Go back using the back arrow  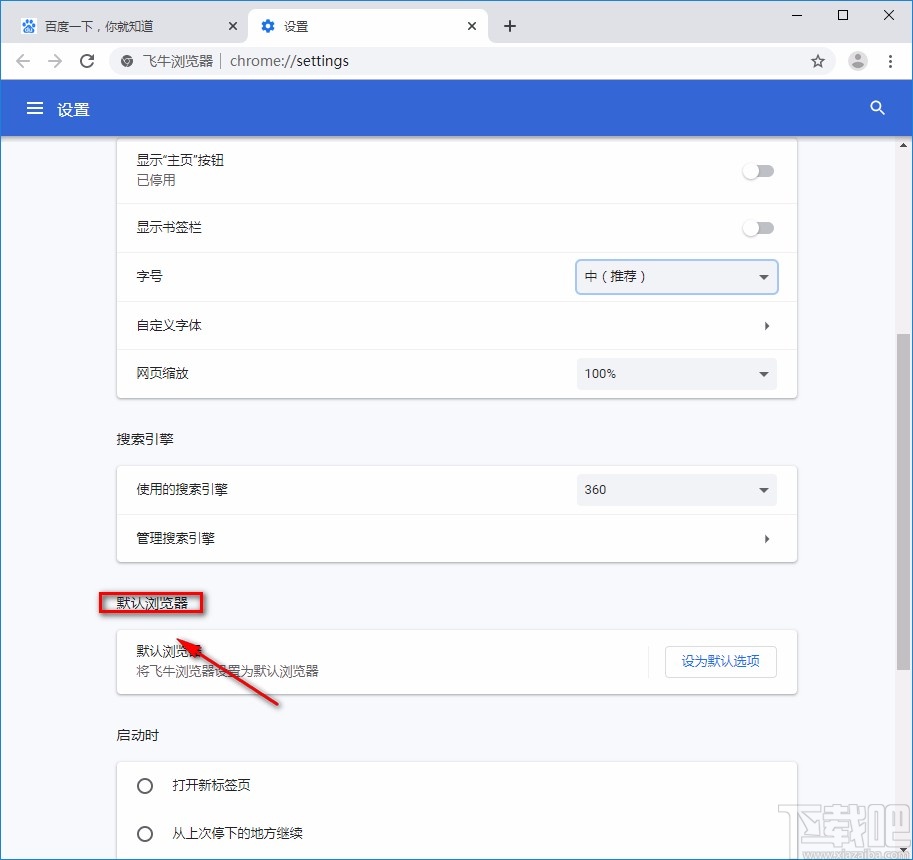tap(23, 61)
